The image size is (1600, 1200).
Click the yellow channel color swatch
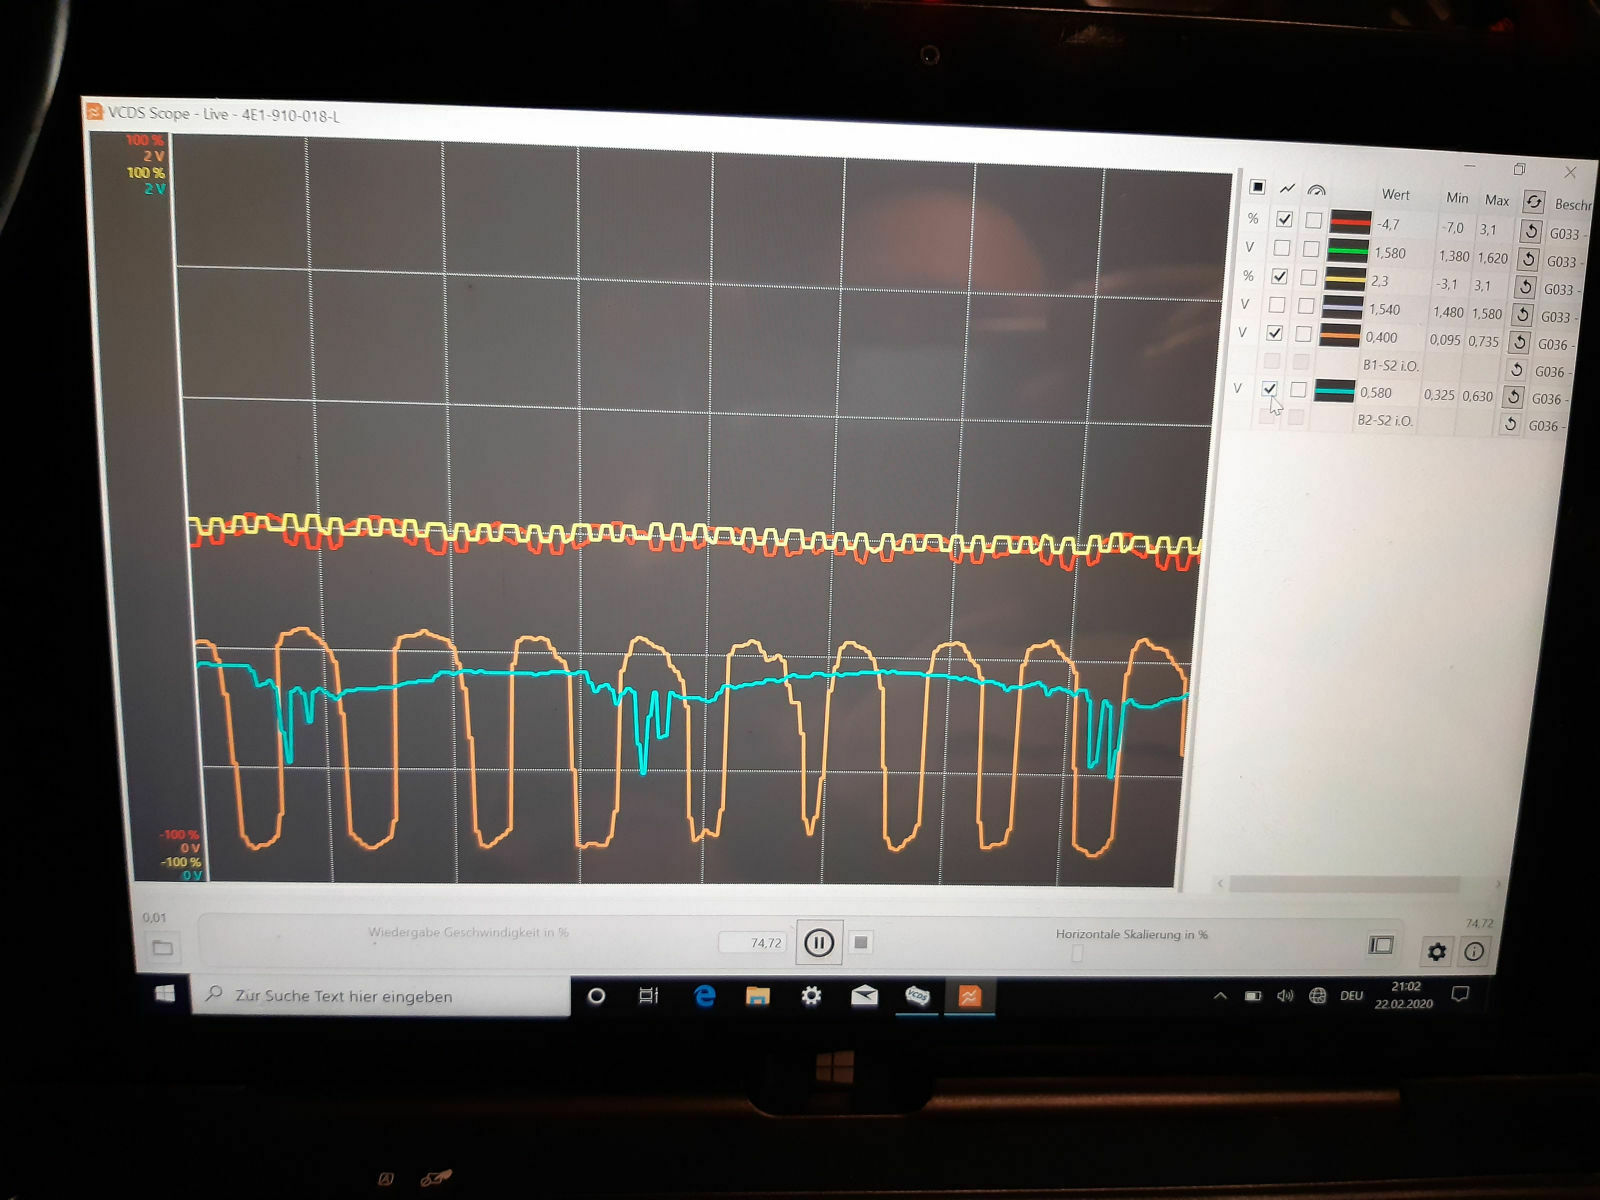pyautogui.click(x=1345, y=279)
